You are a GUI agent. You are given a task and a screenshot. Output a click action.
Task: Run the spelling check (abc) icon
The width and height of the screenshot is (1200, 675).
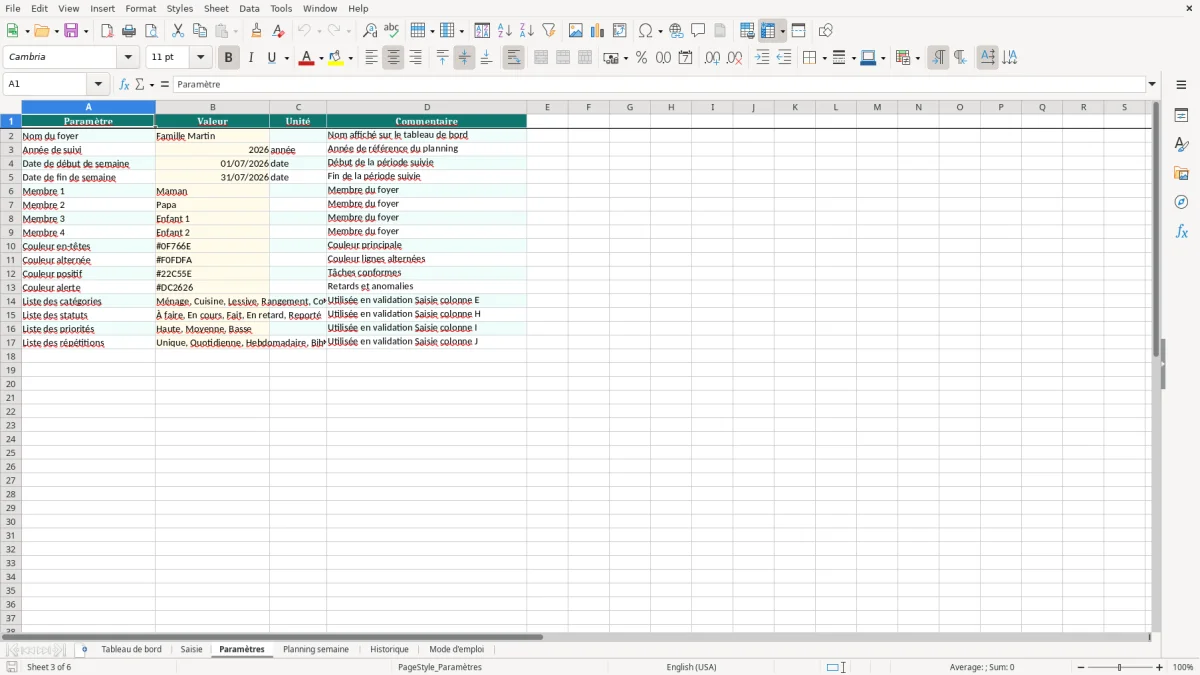click(x=392, y=31)
